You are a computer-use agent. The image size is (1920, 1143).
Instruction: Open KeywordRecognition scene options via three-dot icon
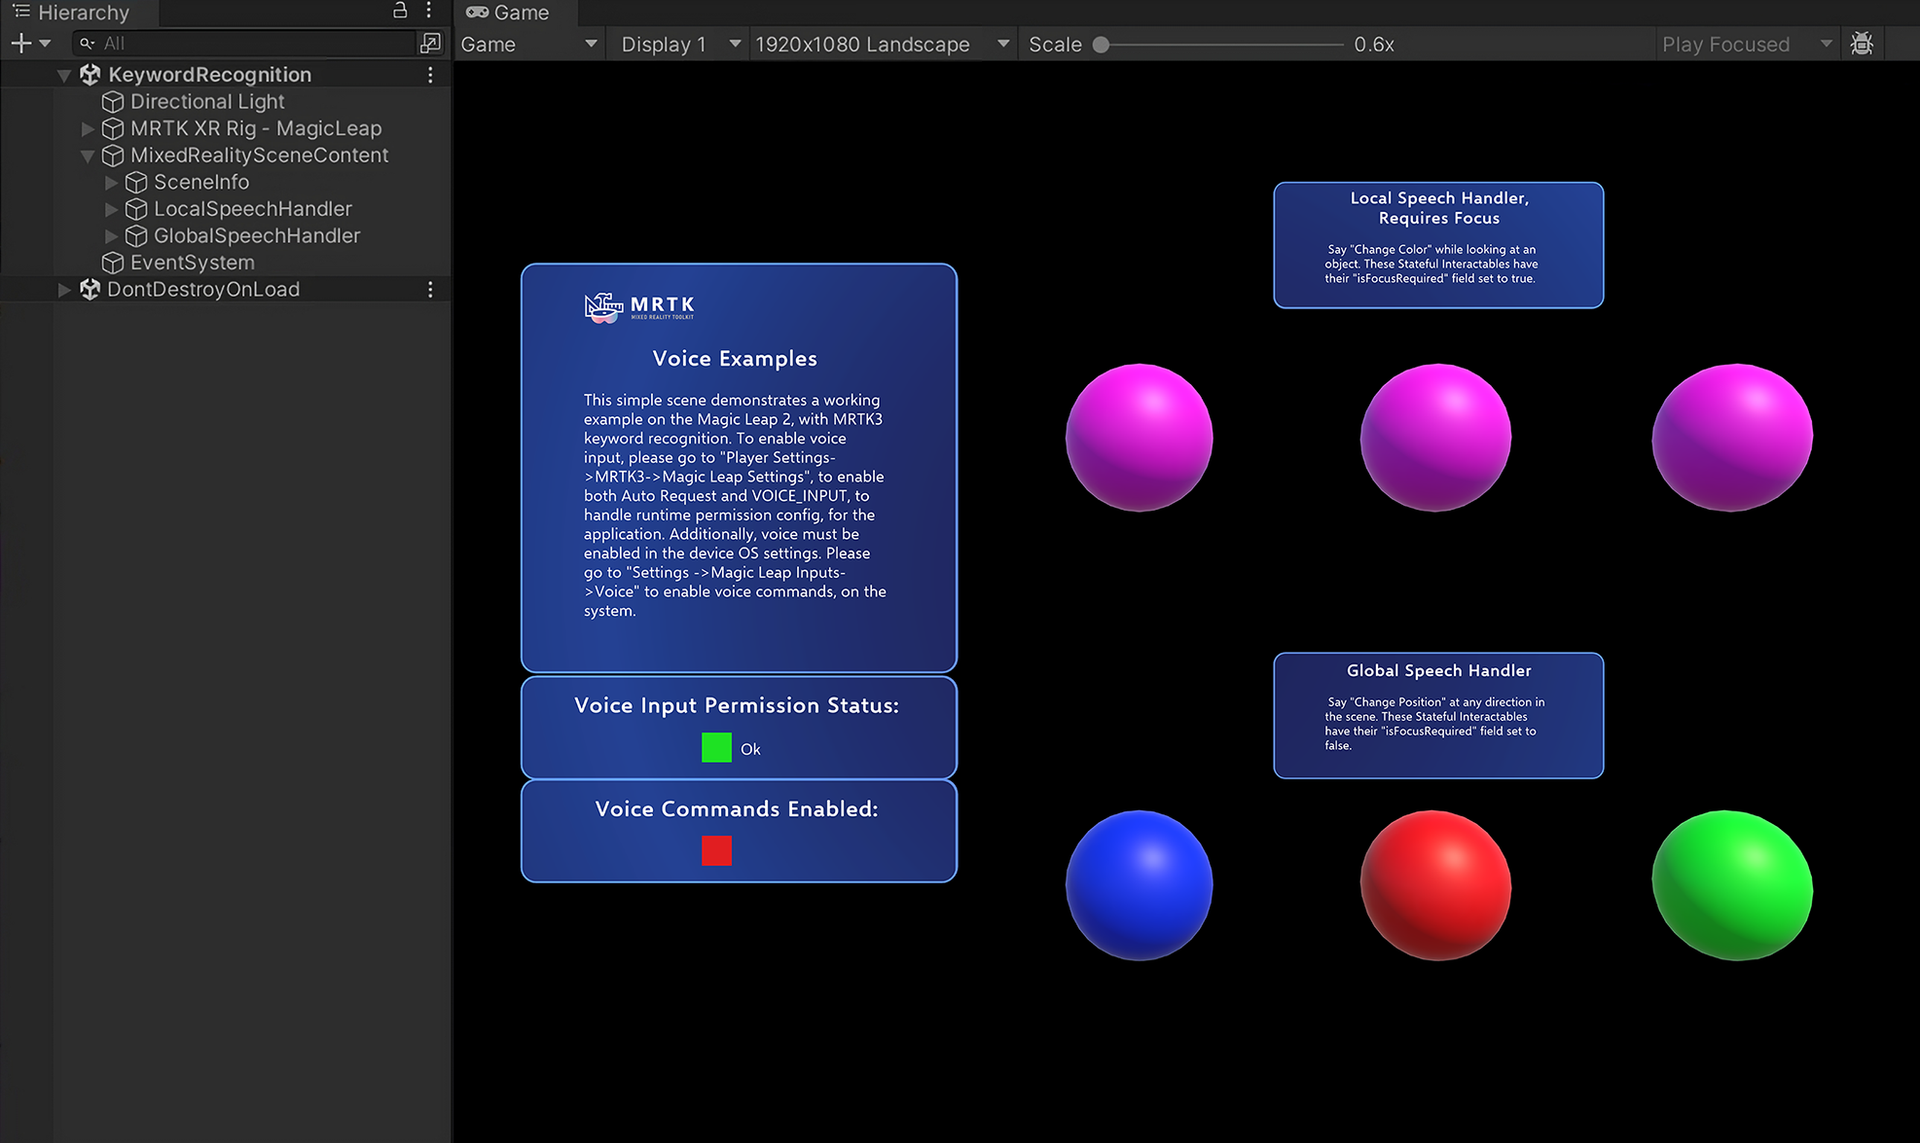pyautogui.click(x=430, y=74)
